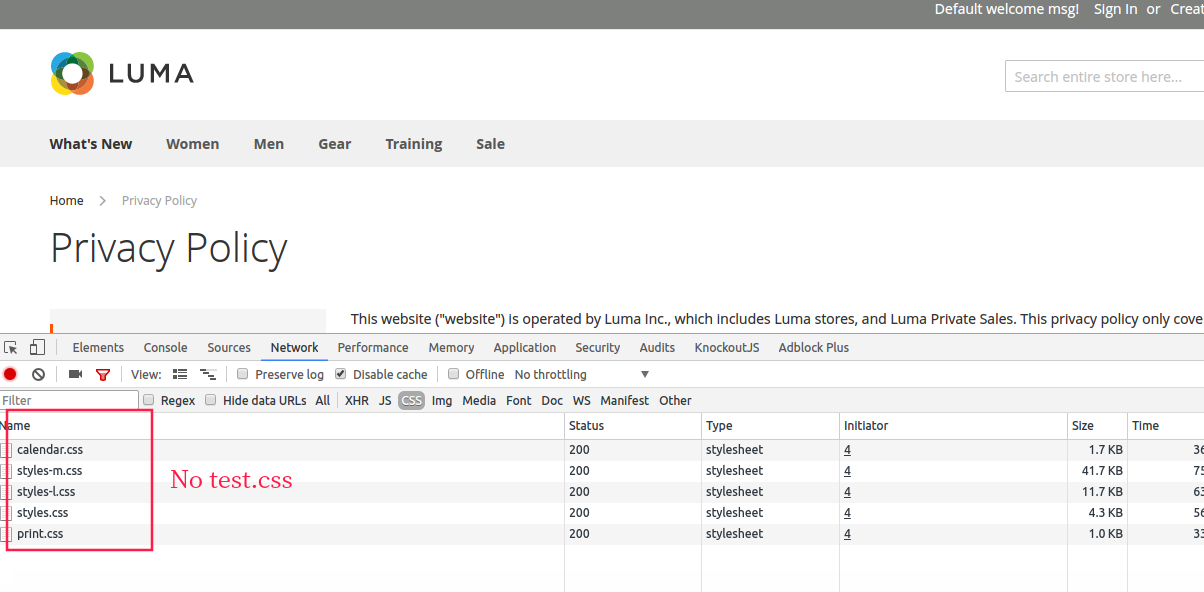The image size is (1204, 592).
Task: Open the KnockoutJS tab
Action: click(727, 348)
